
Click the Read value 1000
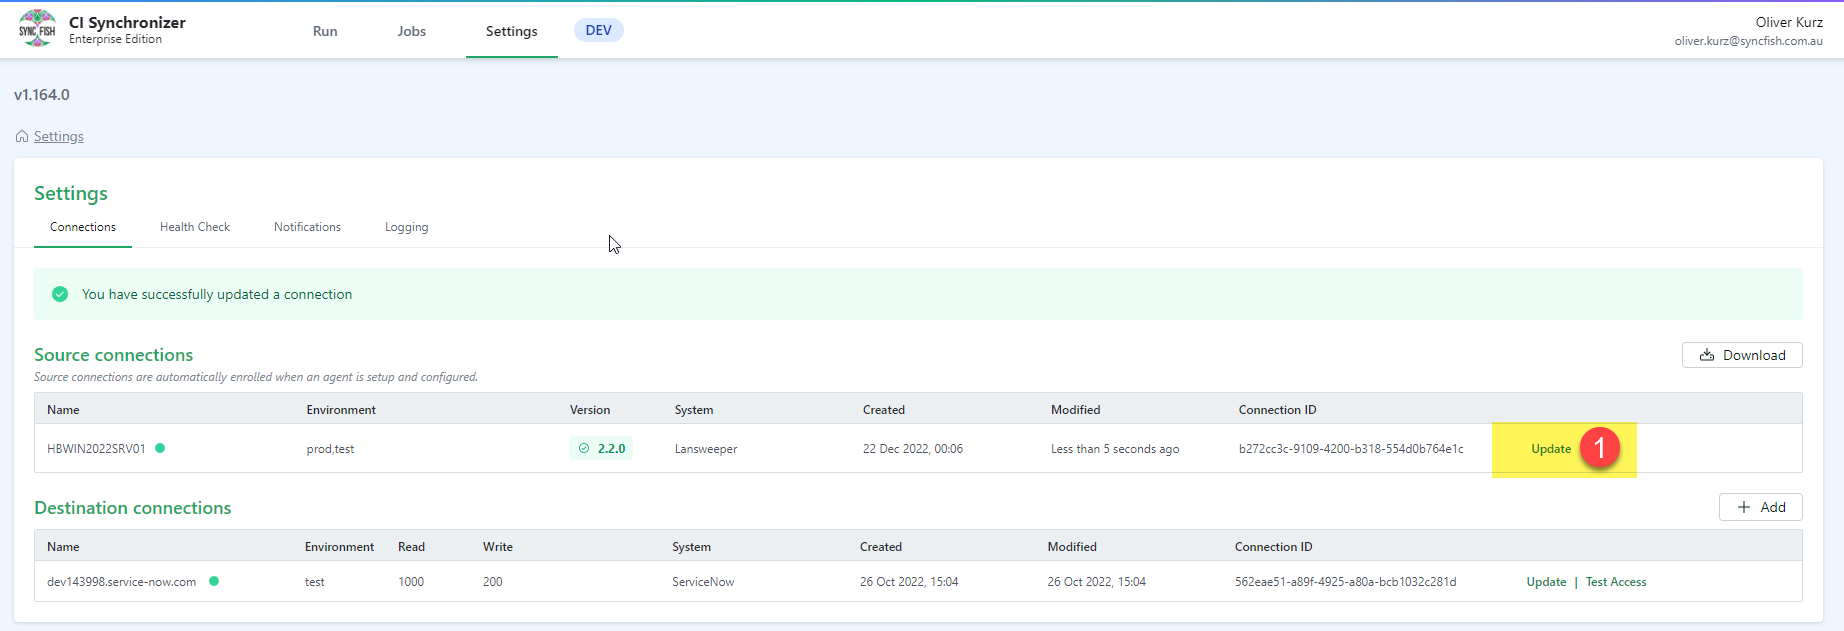pos(411,582)
